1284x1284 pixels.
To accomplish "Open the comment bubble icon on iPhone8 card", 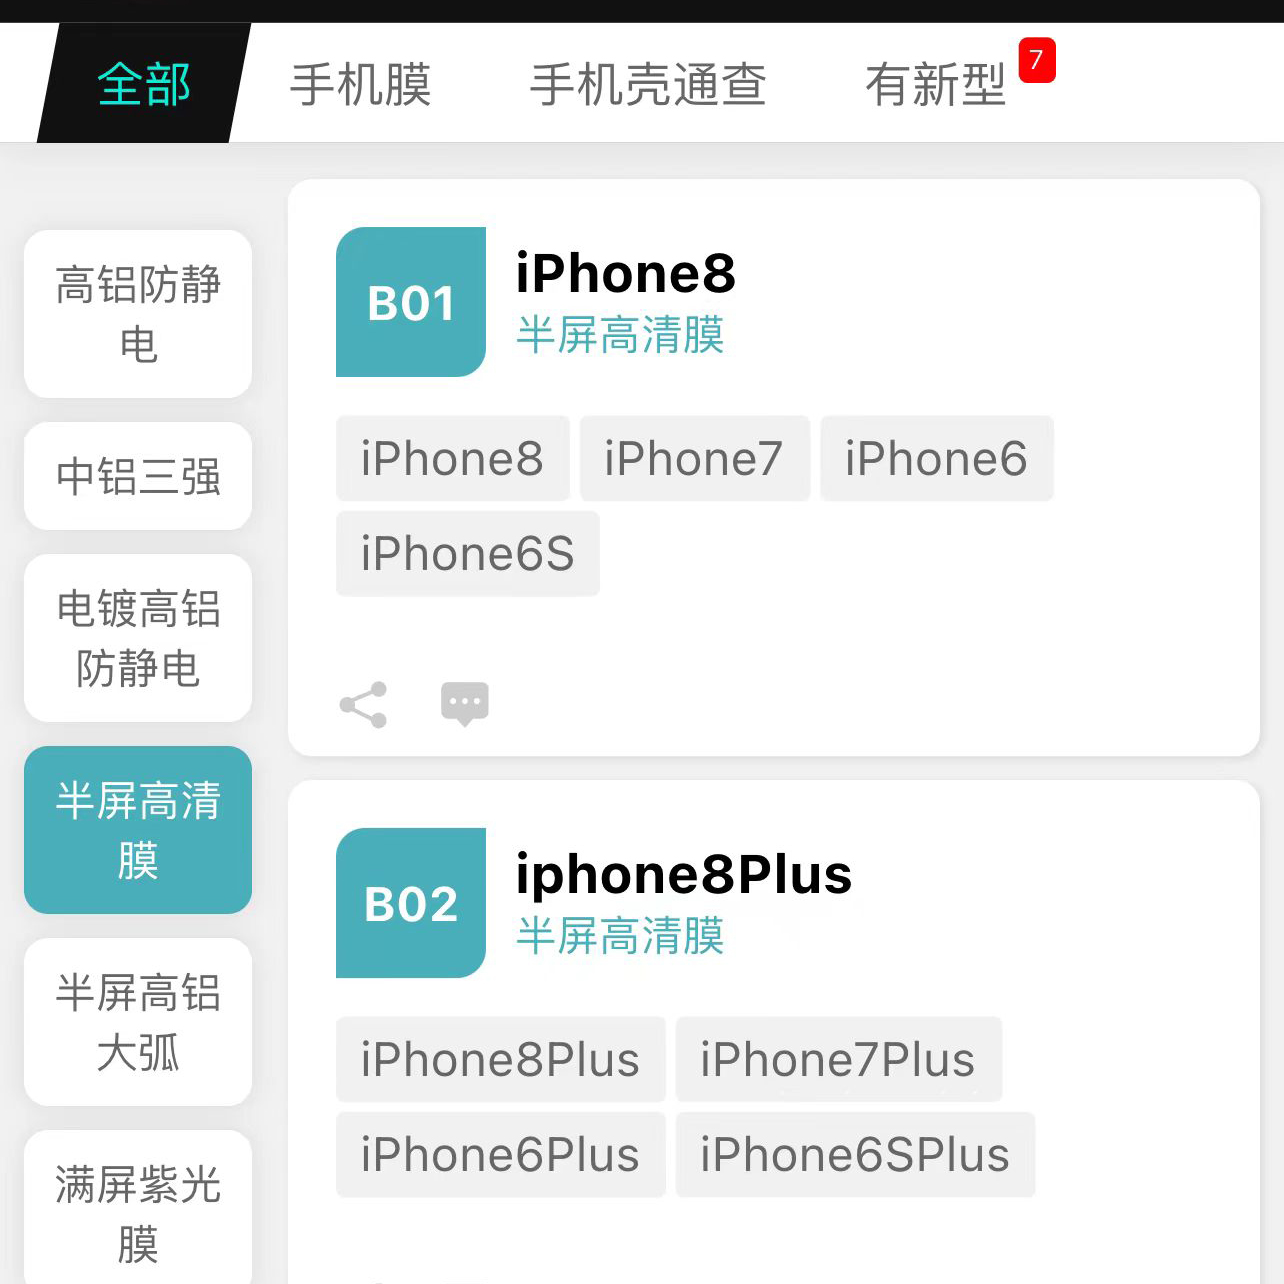I will [465, 704].
